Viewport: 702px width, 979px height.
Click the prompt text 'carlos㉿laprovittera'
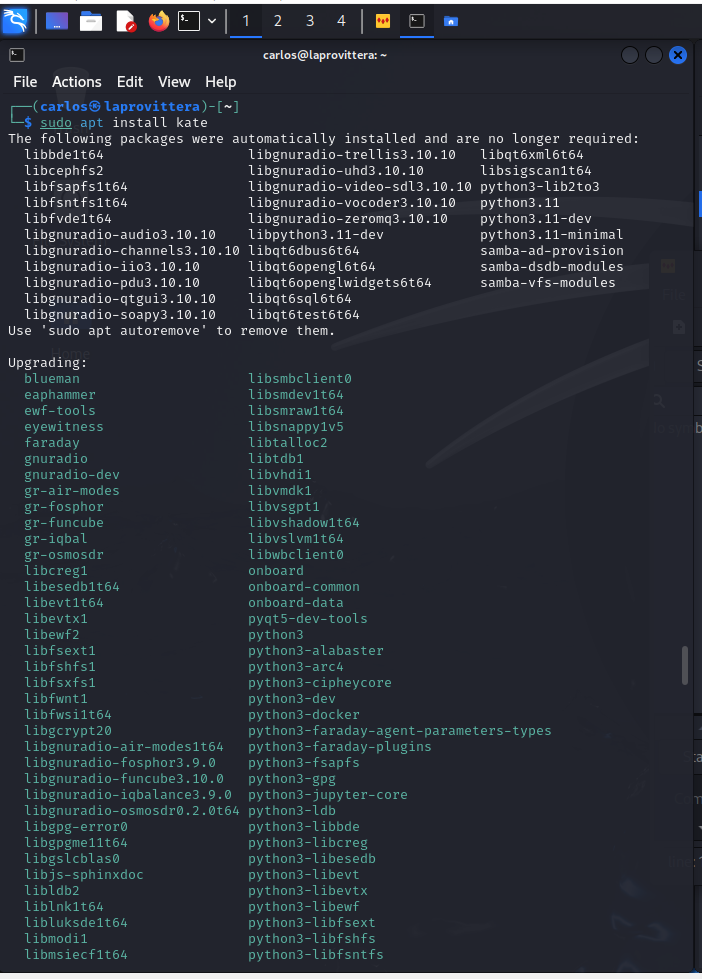(120, 106)
